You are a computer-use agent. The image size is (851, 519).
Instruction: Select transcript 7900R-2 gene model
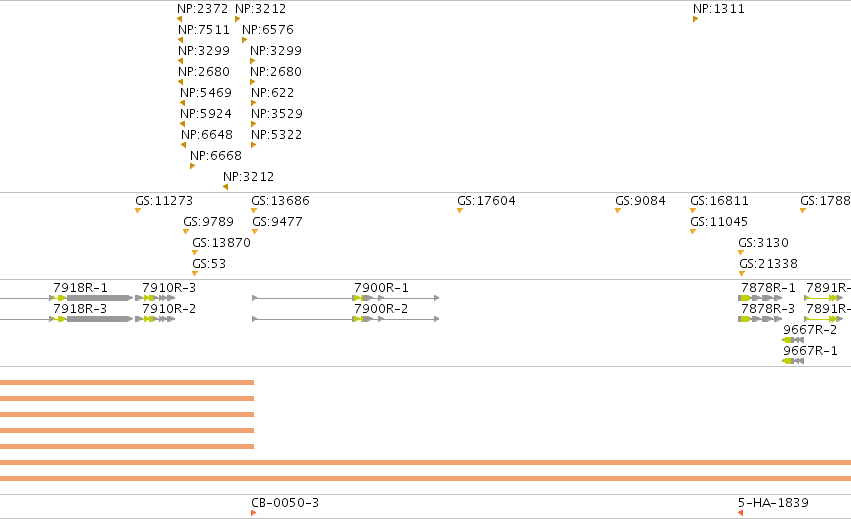(346, 319)
